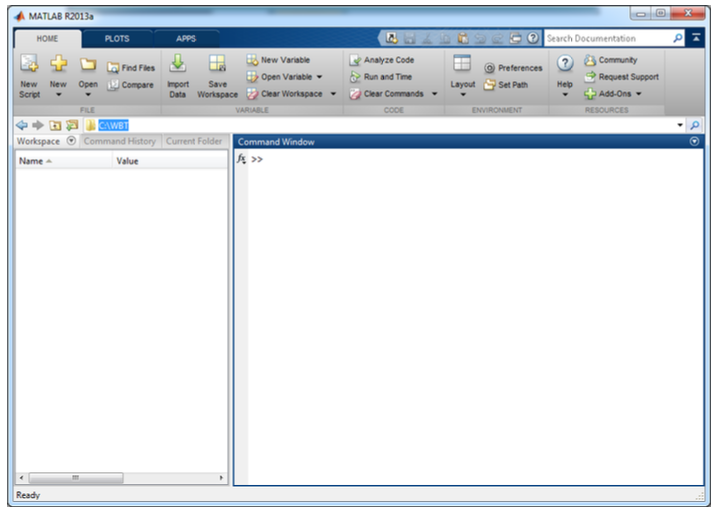Open Workspace panel actions menu

(71, 141)
